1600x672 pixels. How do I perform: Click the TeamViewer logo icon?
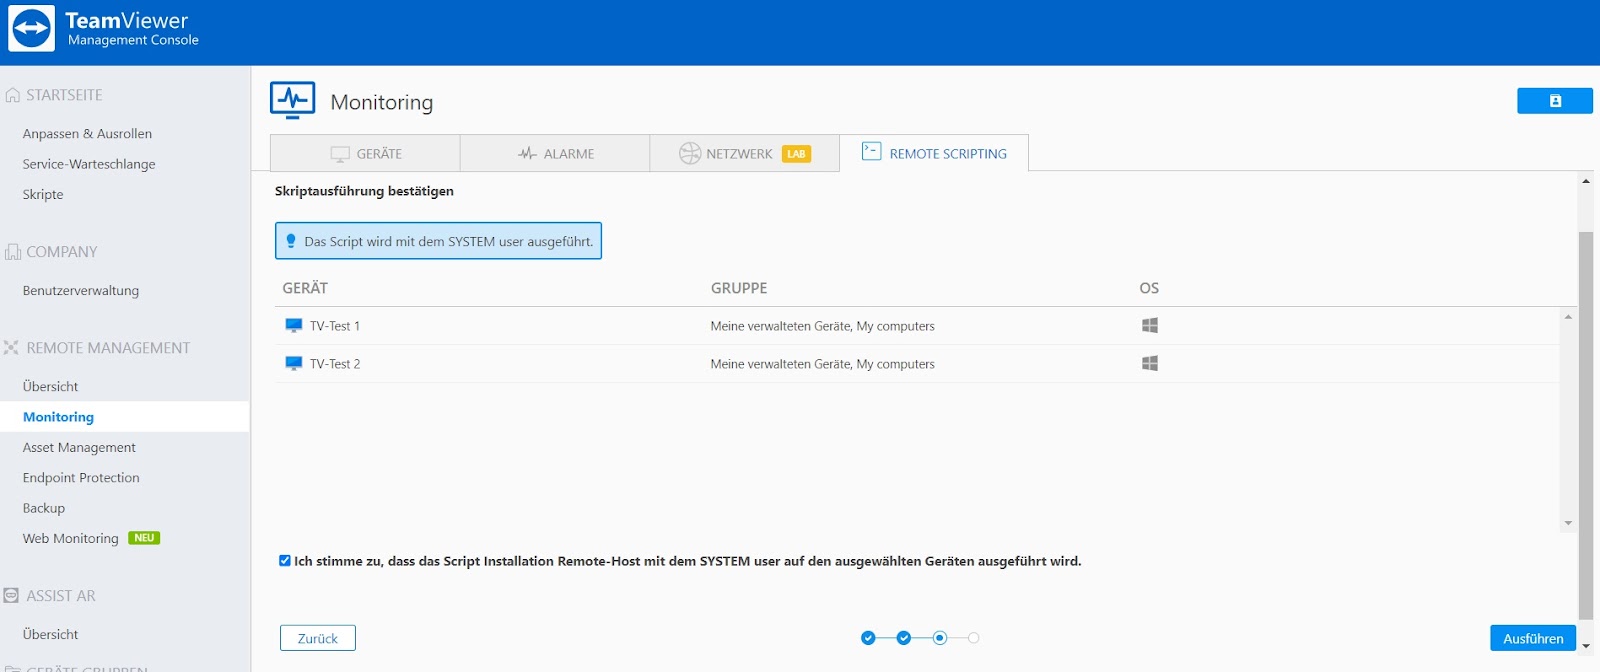pyautogui.click(x=31, y=29)
